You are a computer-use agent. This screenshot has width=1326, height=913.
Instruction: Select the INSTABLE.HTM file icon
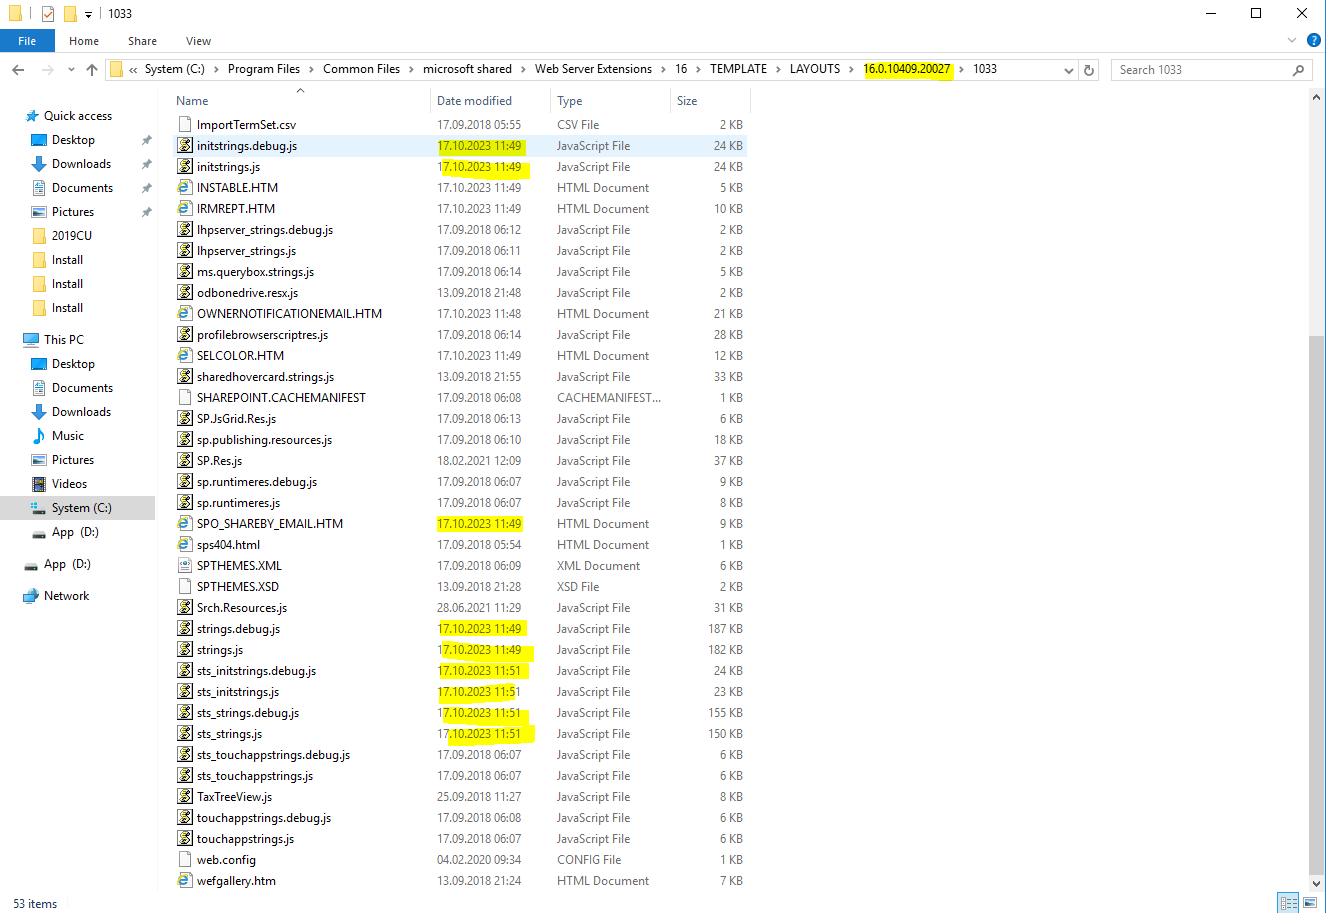pyautogui.click(x=184, y=188)
